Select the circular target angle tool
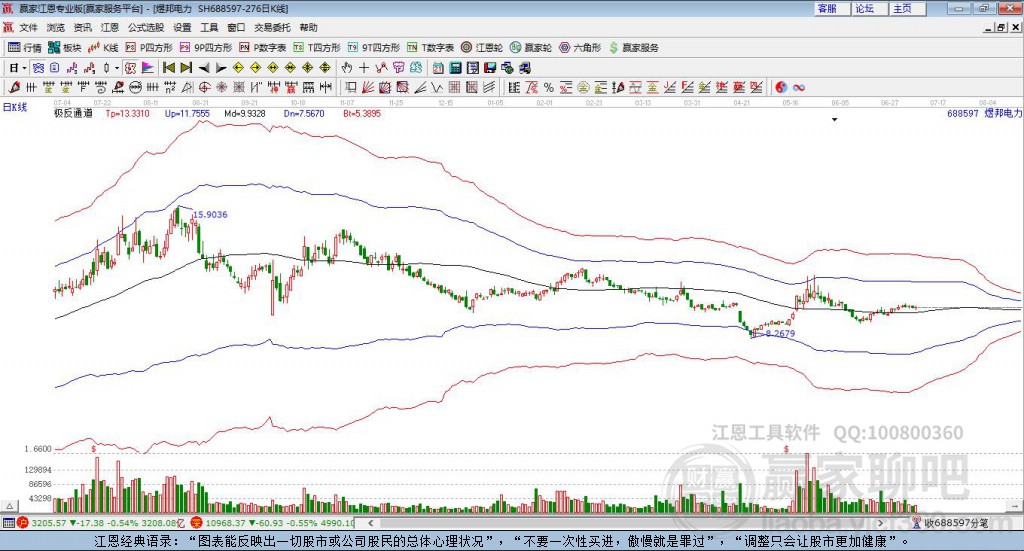This screenshot has width=1024, height=551. click(204, 87)
